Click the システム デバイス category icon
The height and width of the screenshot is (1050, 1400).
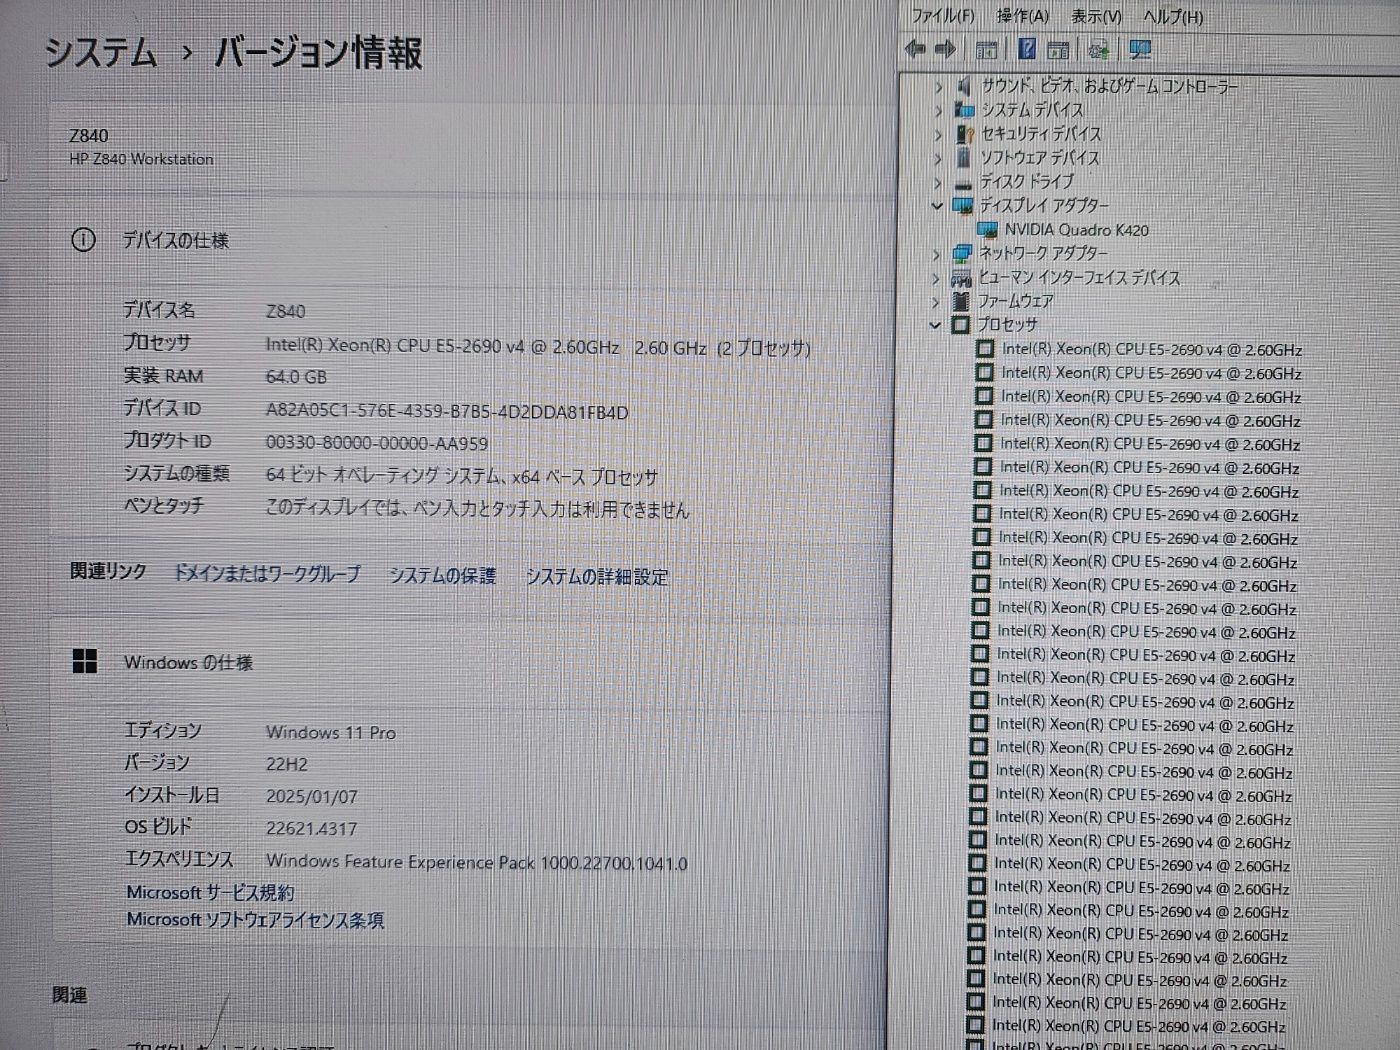[964, 110]
